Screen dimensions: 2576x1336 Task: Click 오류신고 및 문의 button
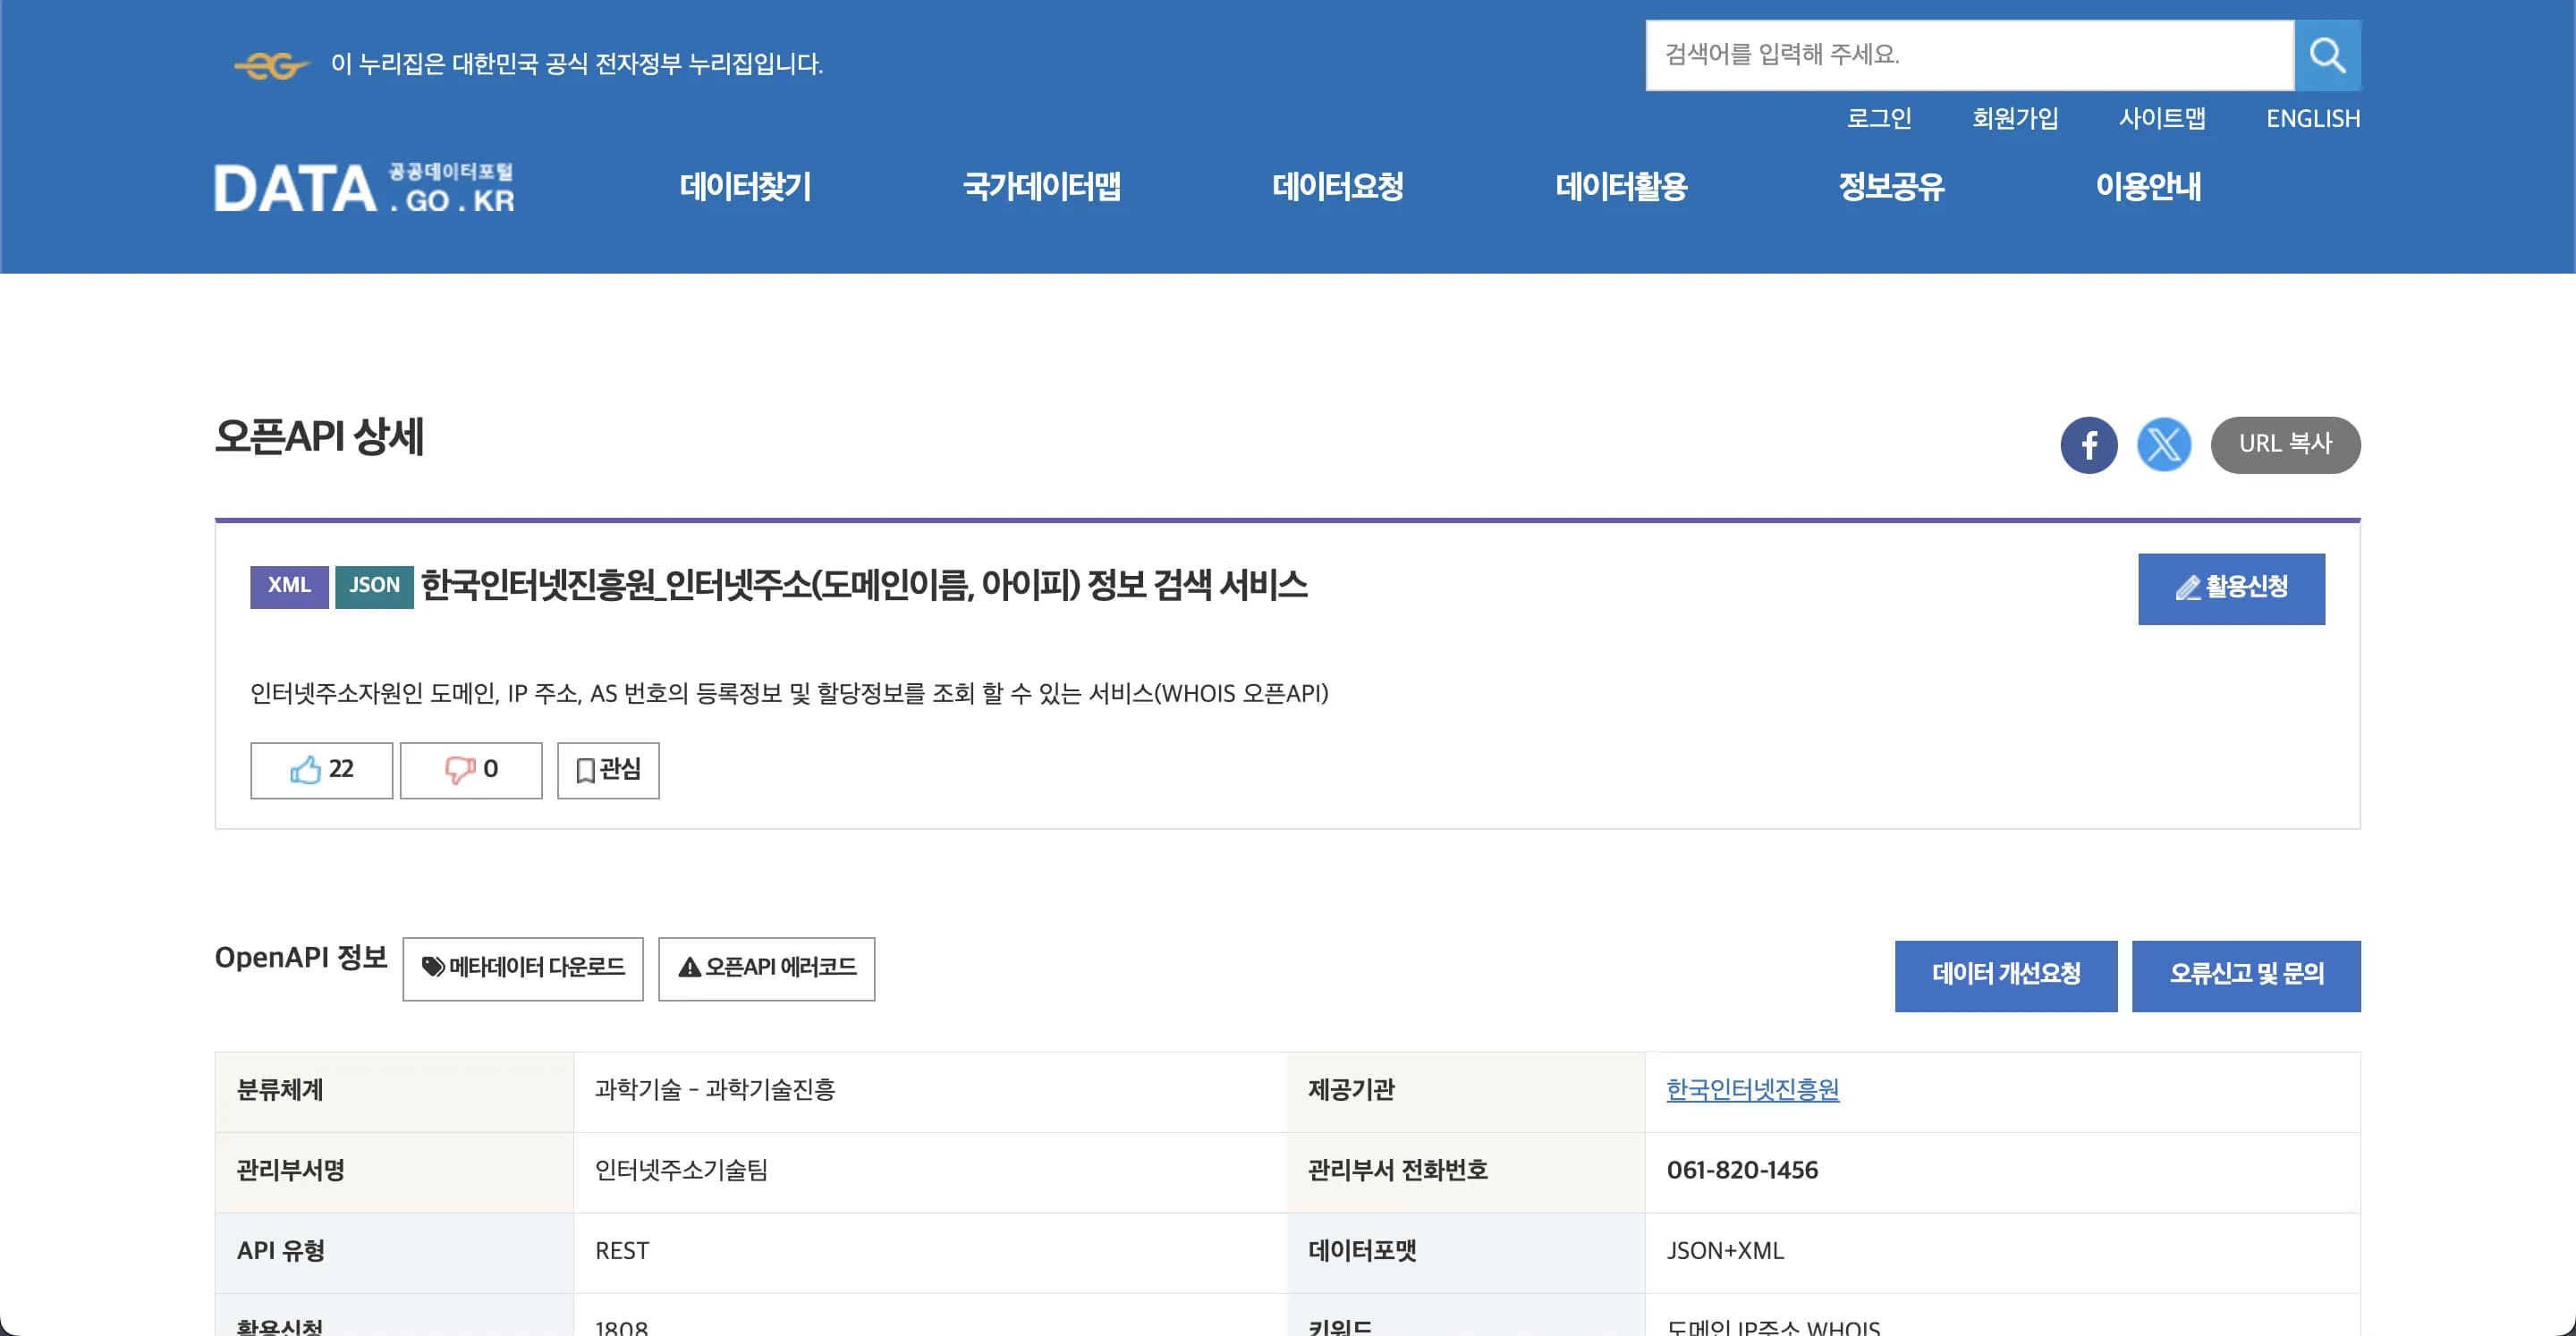pyautogui.click(x=2246, y=975)
